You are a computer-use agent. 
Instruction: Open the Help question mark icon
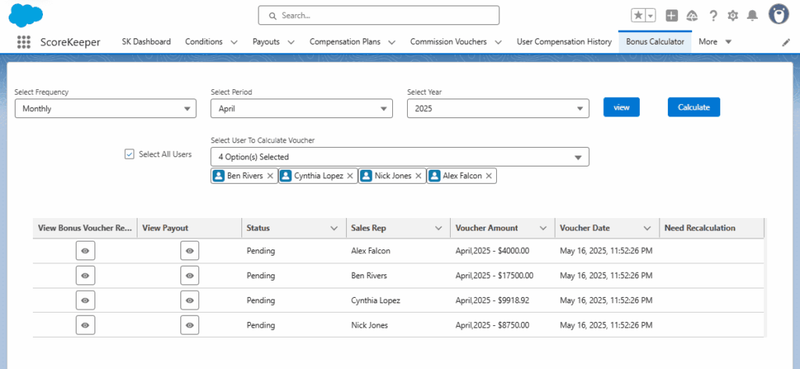tap(713, 16)
